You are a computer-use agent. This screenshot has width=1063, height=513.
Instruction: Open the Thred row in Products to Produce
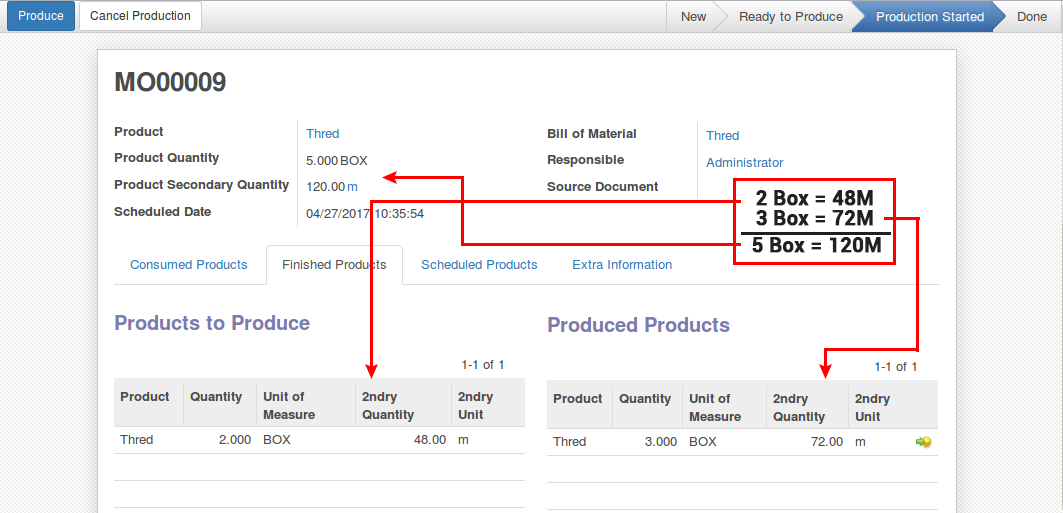pos(137,440)
